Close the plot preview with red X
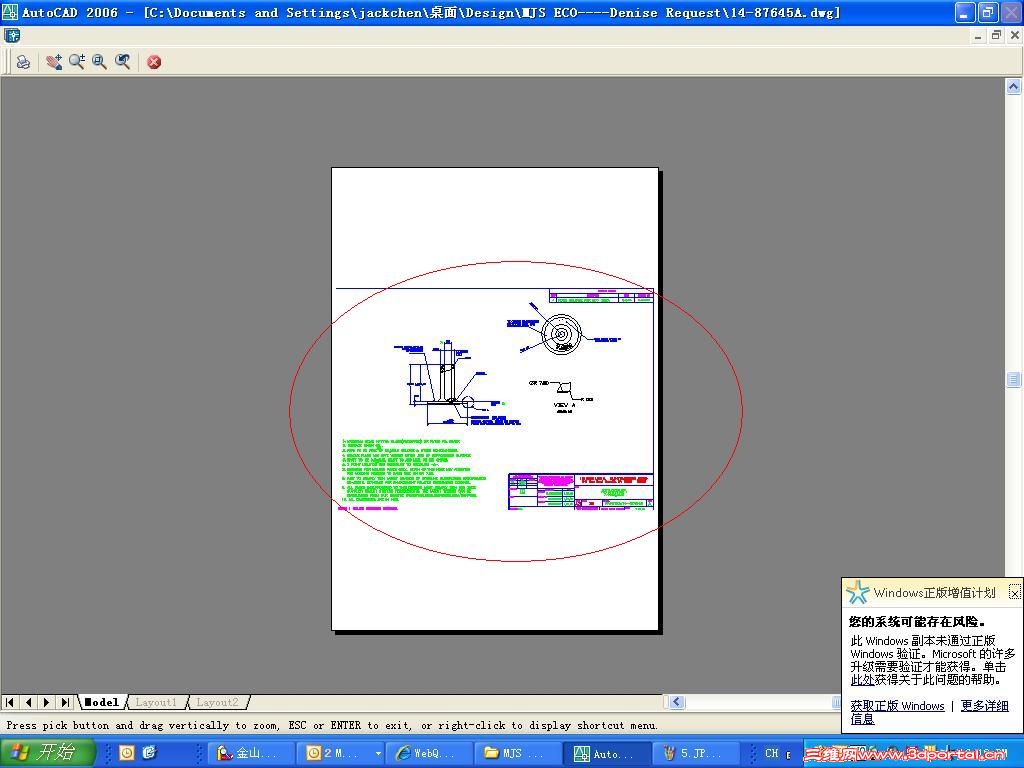This screenshot has width=1024, height=768. pos(154,62)
